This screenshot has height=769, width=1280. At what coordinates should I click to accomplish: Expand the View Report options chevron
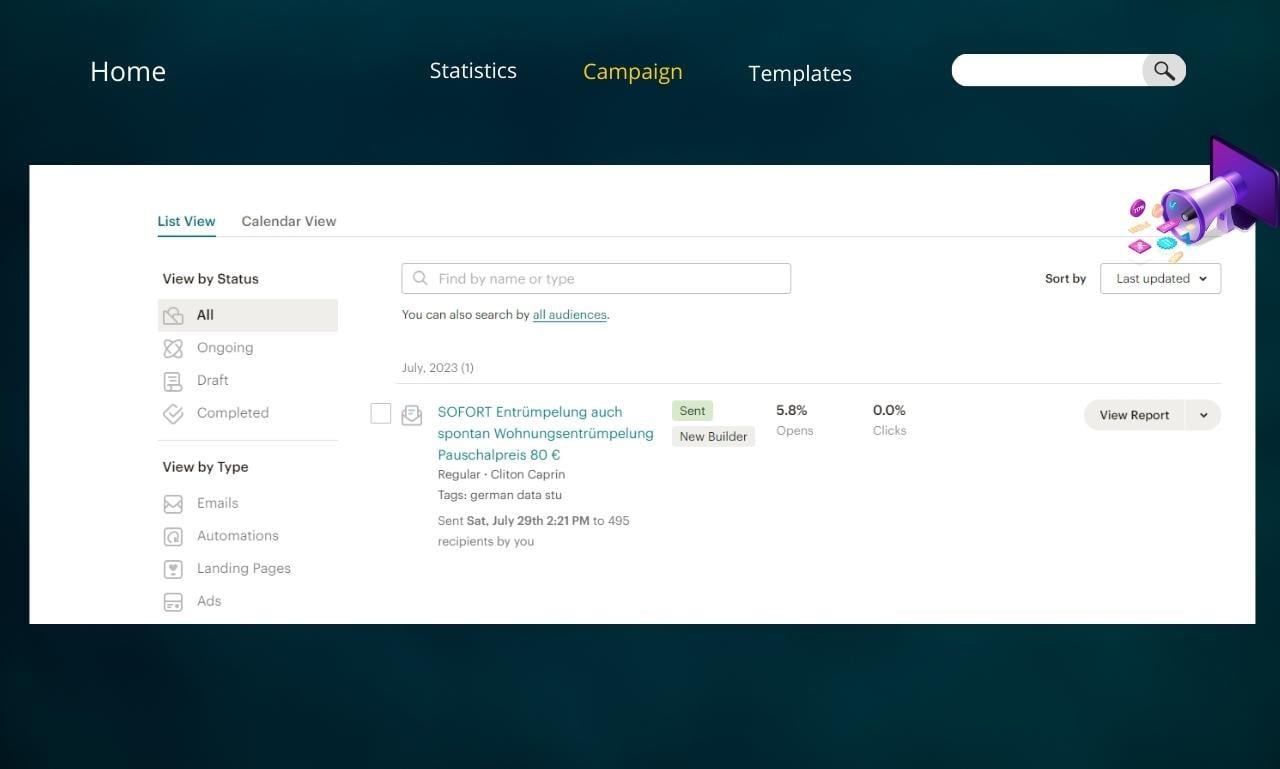pyautogui.click(x=1203, y=414)
